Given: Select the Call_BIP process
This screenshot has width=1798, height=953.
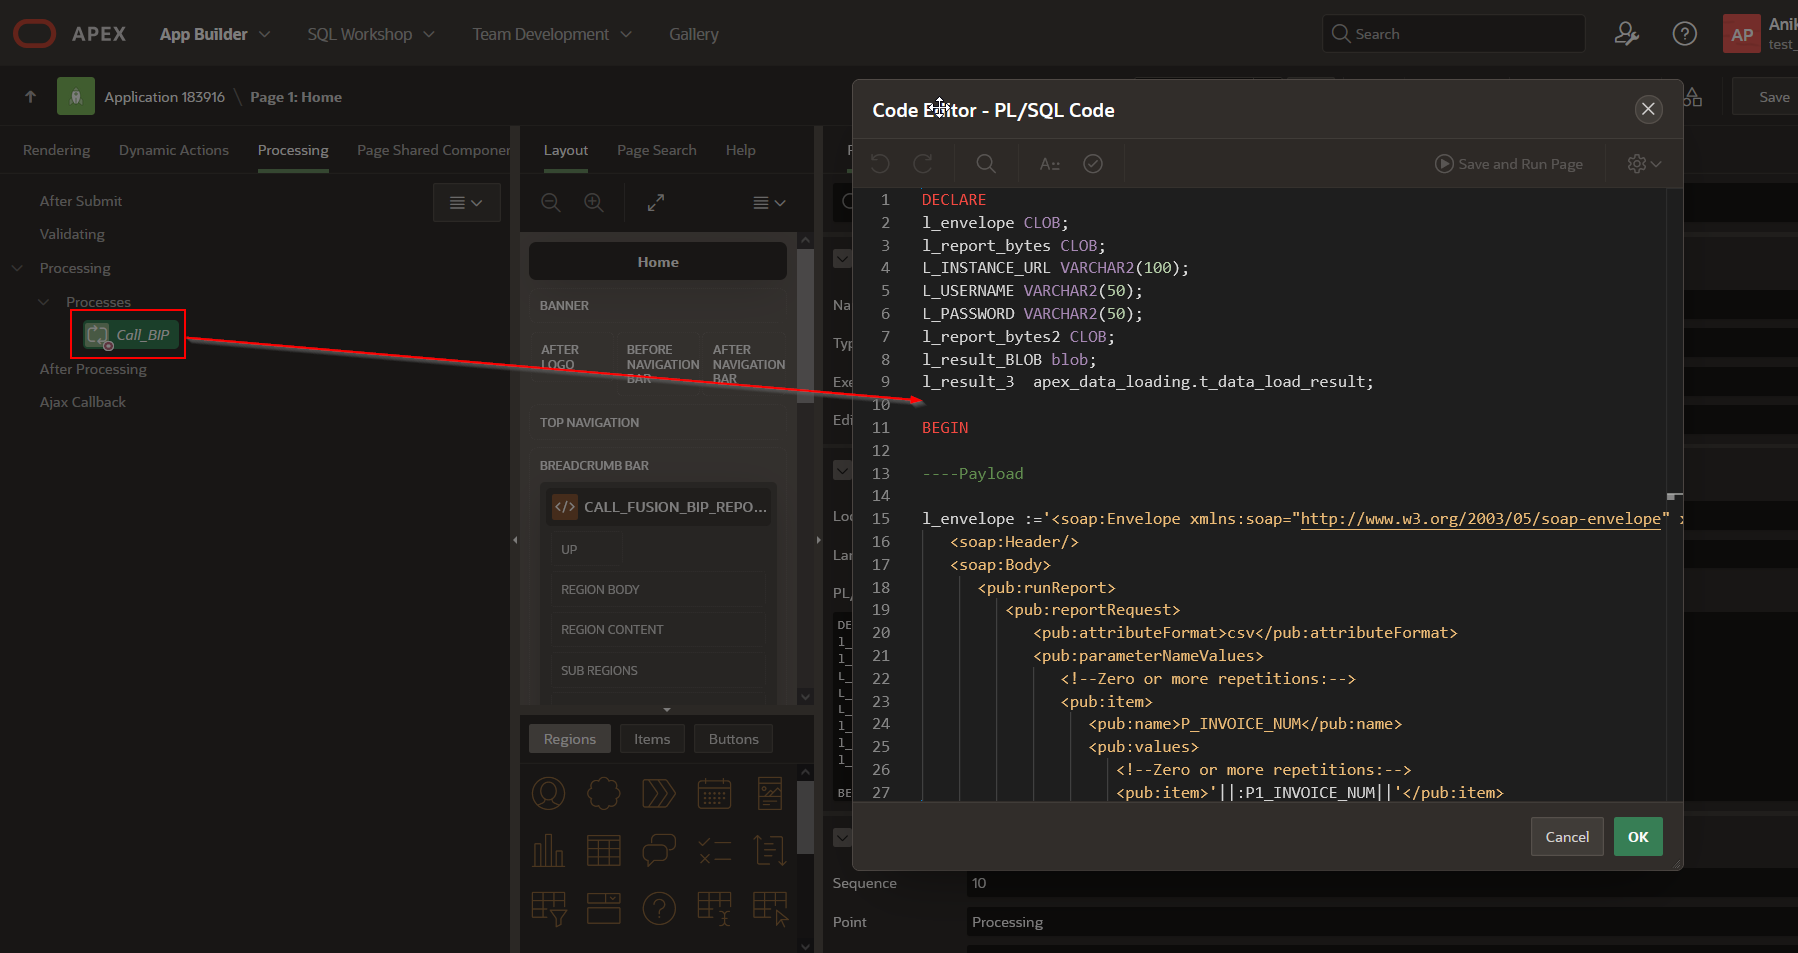Looking at the screenshot, I should tap(130, 335).
